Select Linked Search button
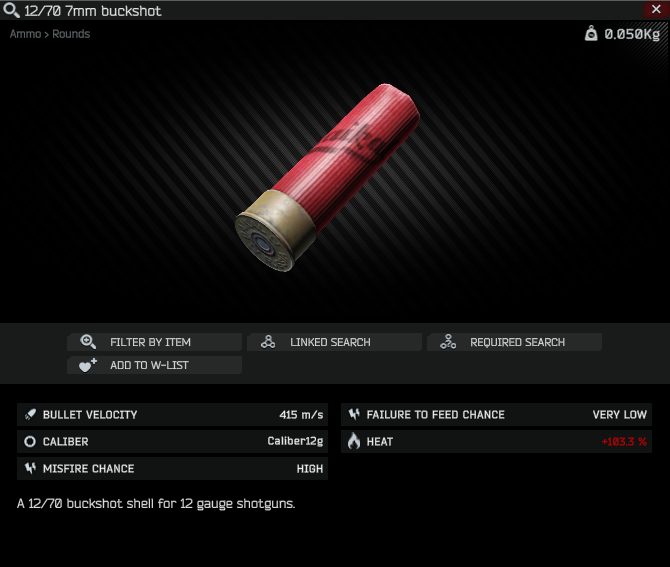Image resolution: width=670 pixels, height=567 pixels. point(334,342)
